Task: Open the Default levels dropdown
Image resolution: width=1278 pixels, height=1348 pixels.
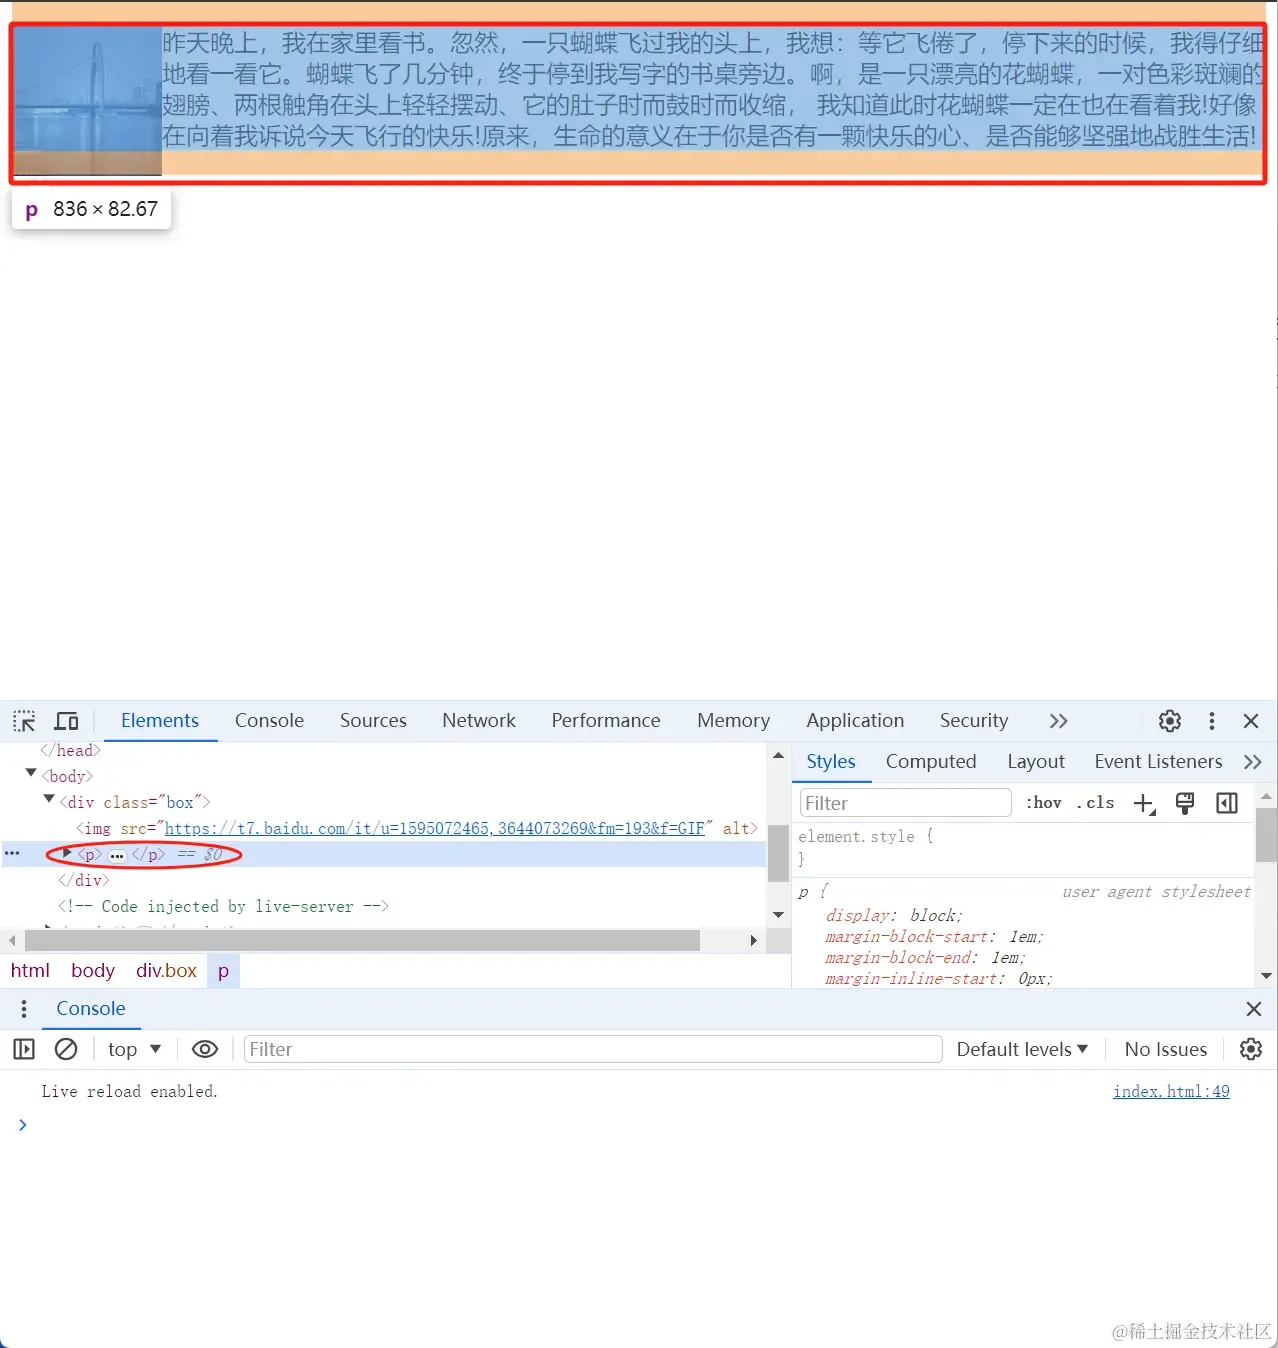Action: coord(1022,1049)
